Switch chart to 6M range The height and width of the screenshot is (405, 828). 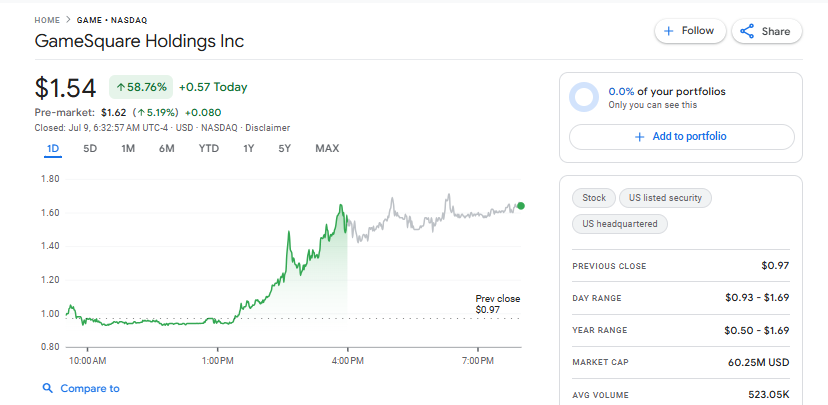tap(166, 149)
